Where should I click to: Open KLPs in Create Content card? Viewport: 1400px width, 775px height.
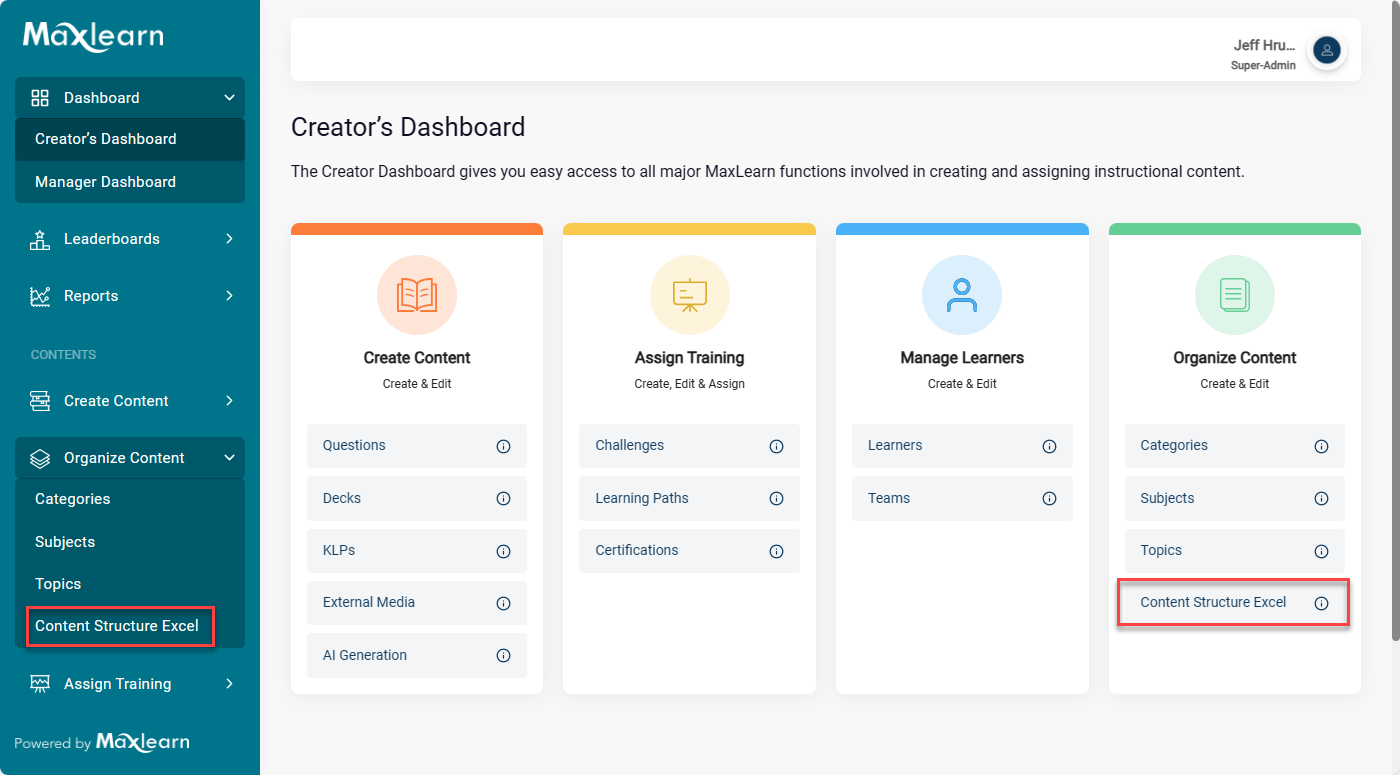(417, 551)
